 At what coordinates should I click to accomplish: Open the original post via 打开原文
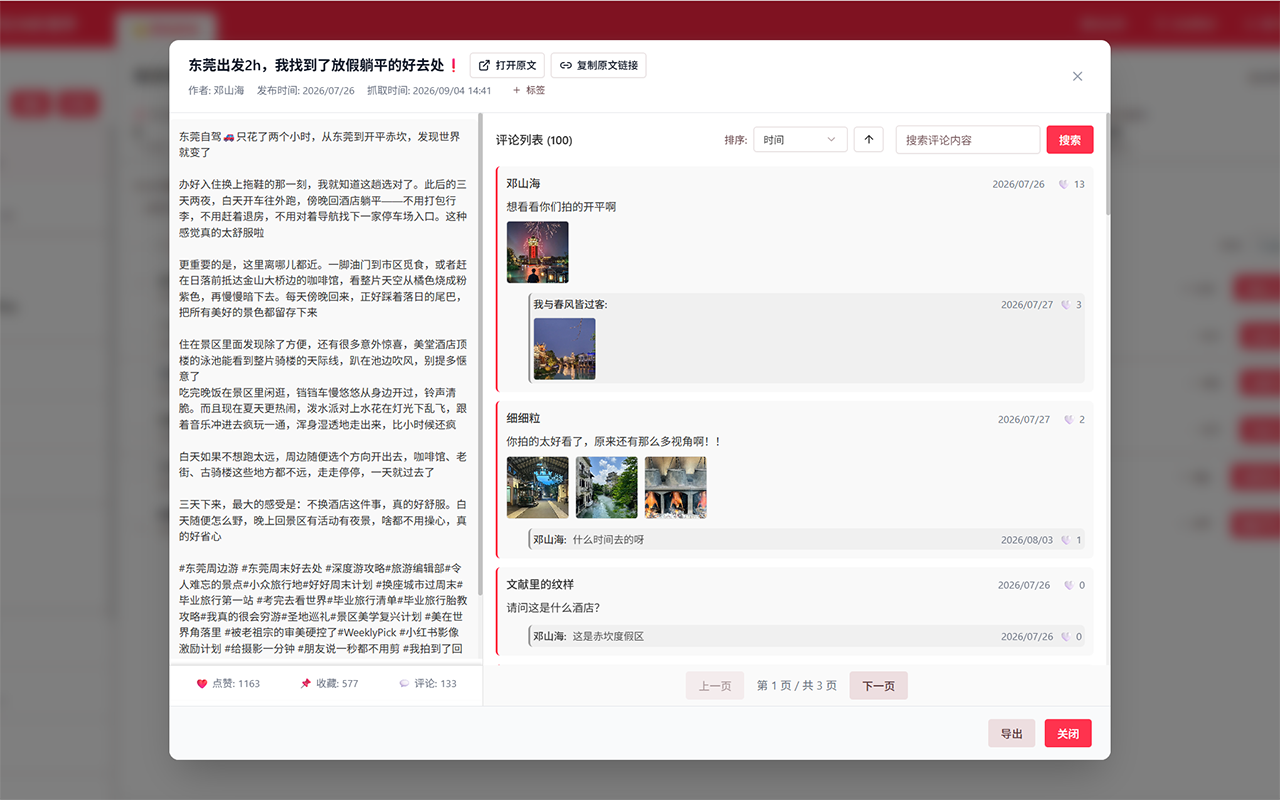point(507,65)
